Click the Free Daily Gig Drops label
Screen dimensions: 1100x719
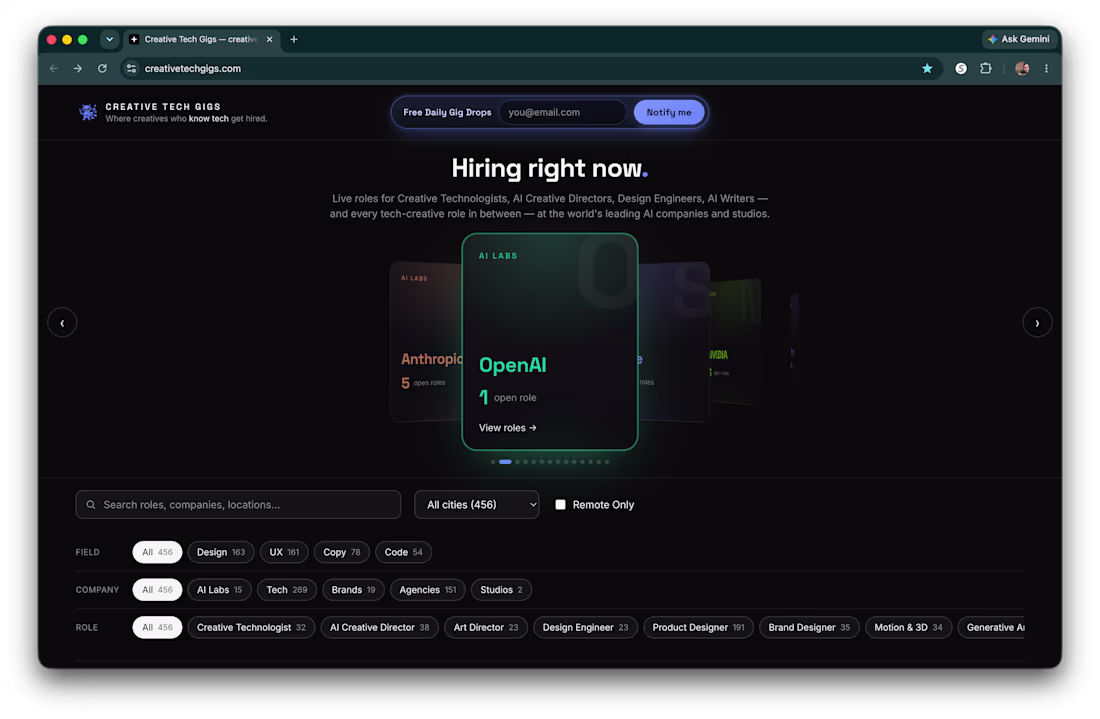click(447, 112)
